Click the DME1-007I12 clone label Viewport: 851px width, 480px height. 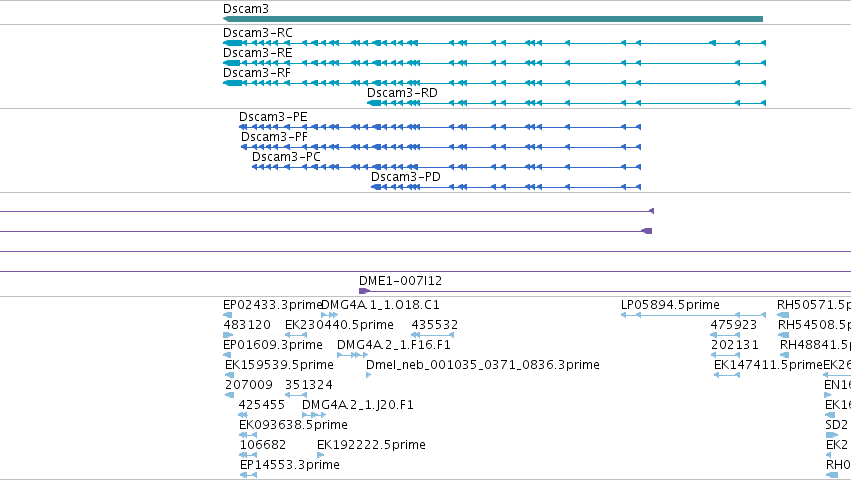pos(401,281)
